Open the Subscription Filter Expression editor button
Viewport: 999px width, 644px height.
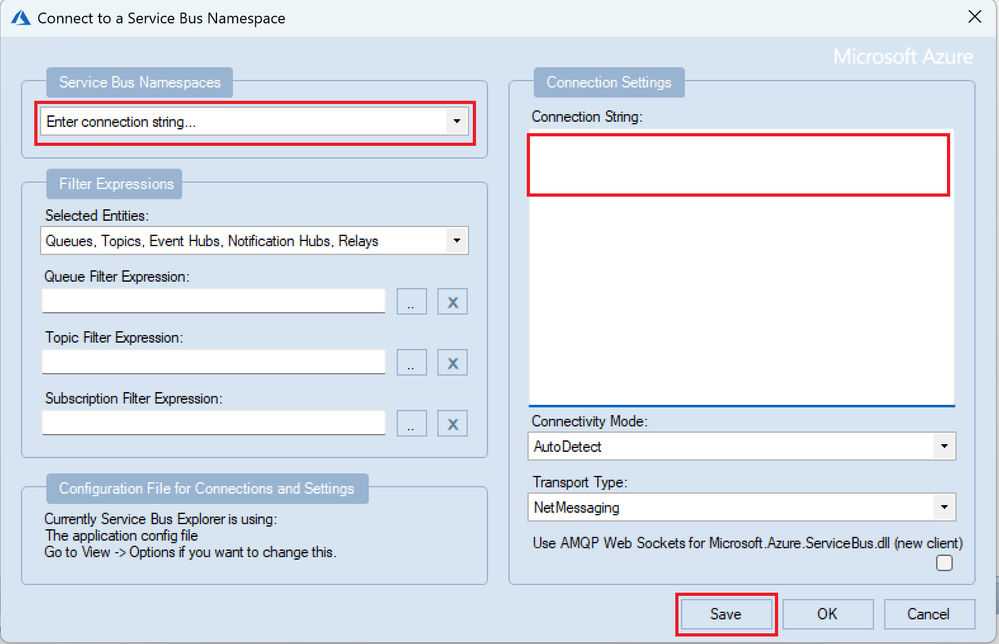pos(412,424)
